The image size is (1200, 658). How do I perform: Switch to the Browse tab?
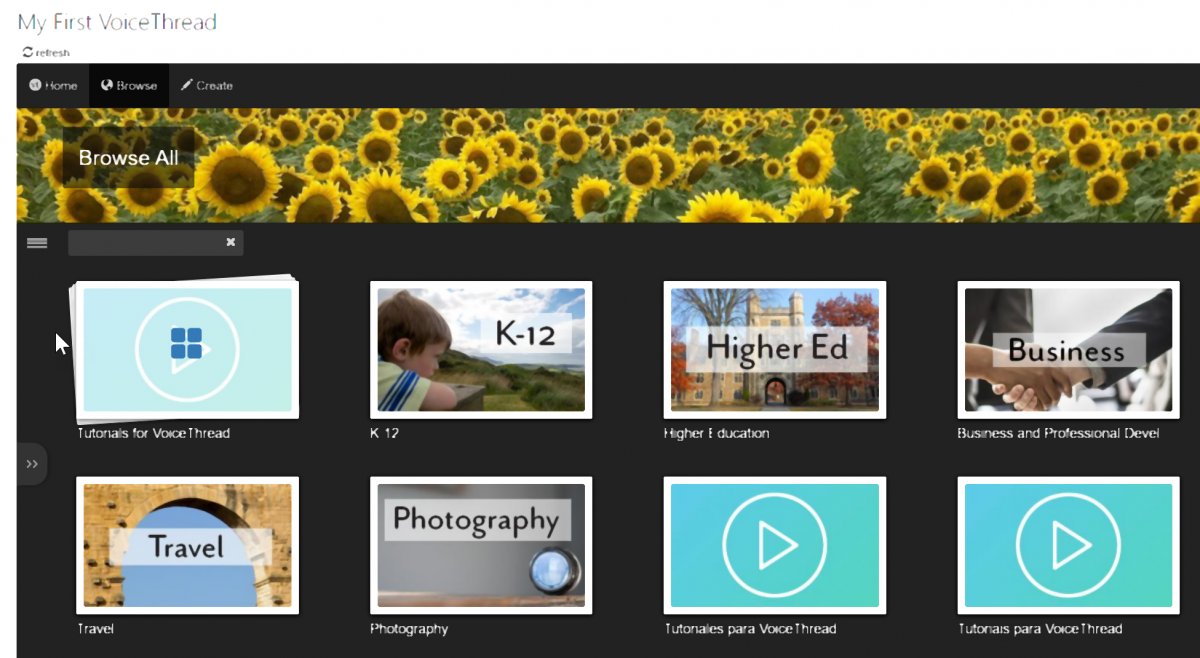129,86
